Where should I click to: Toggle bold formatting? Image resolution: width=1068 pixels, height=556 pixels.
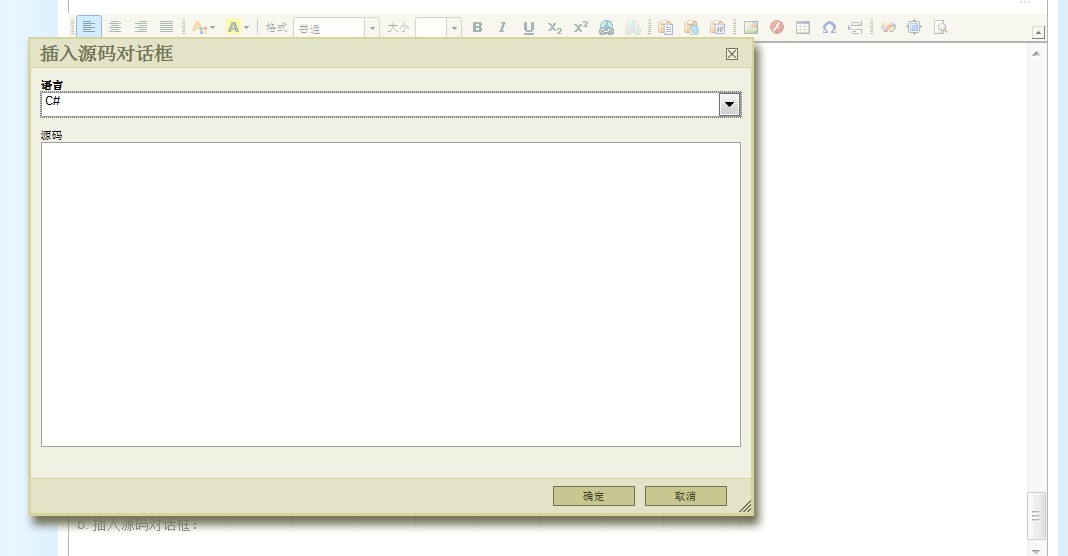[477, 27]
